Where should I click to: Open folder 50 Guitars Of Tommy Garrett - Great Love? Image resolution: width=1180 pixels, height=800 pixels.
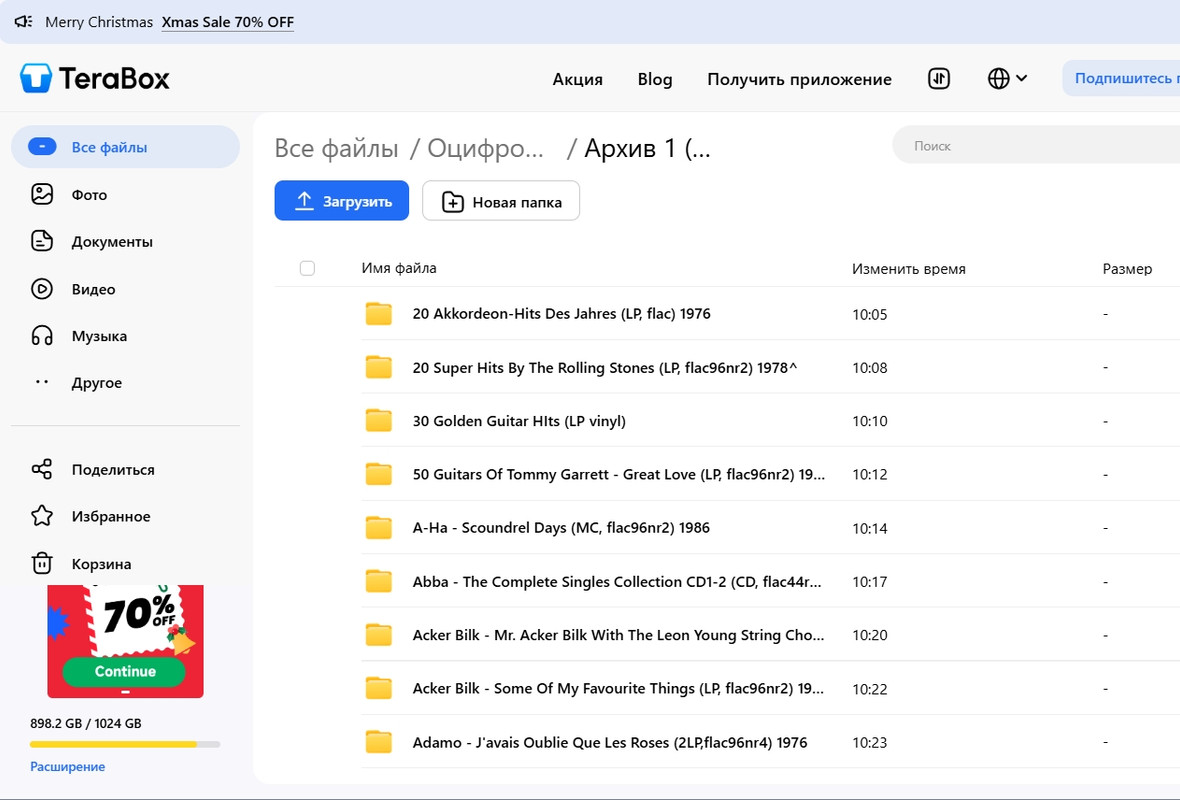click(x=619, y=474)
